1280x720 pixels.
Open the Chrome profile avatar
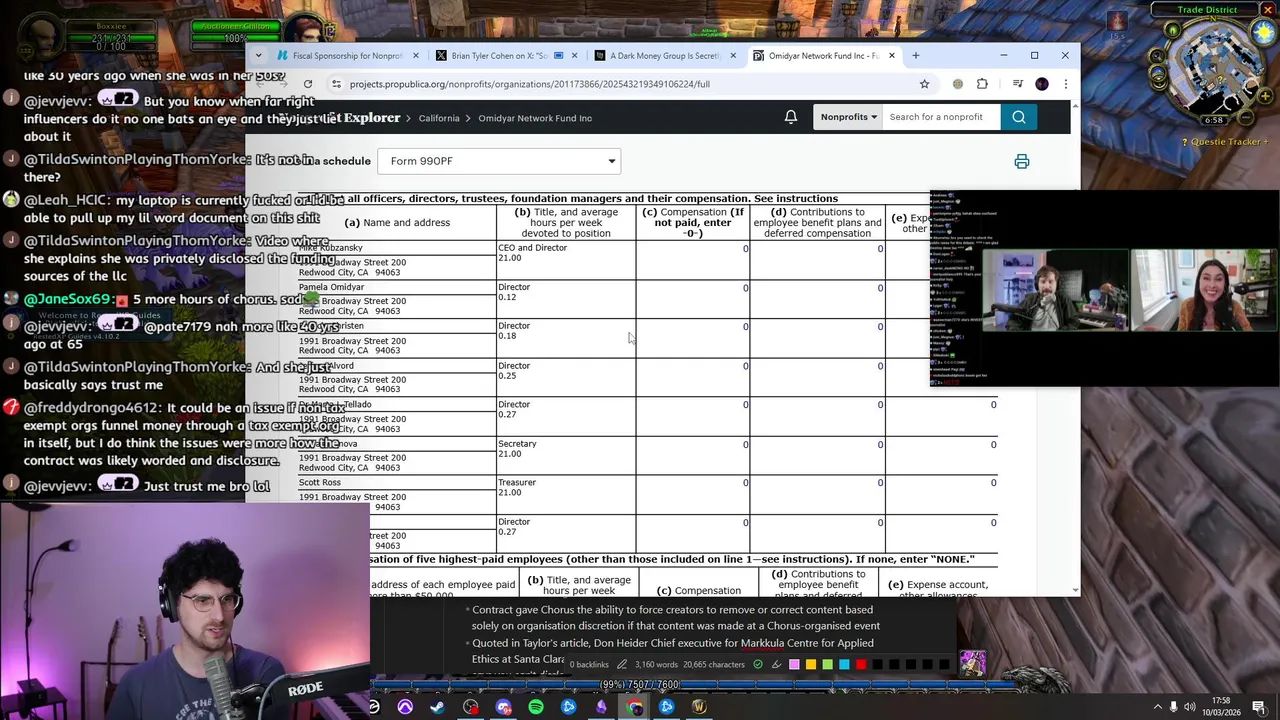[x=1042, y=84]
